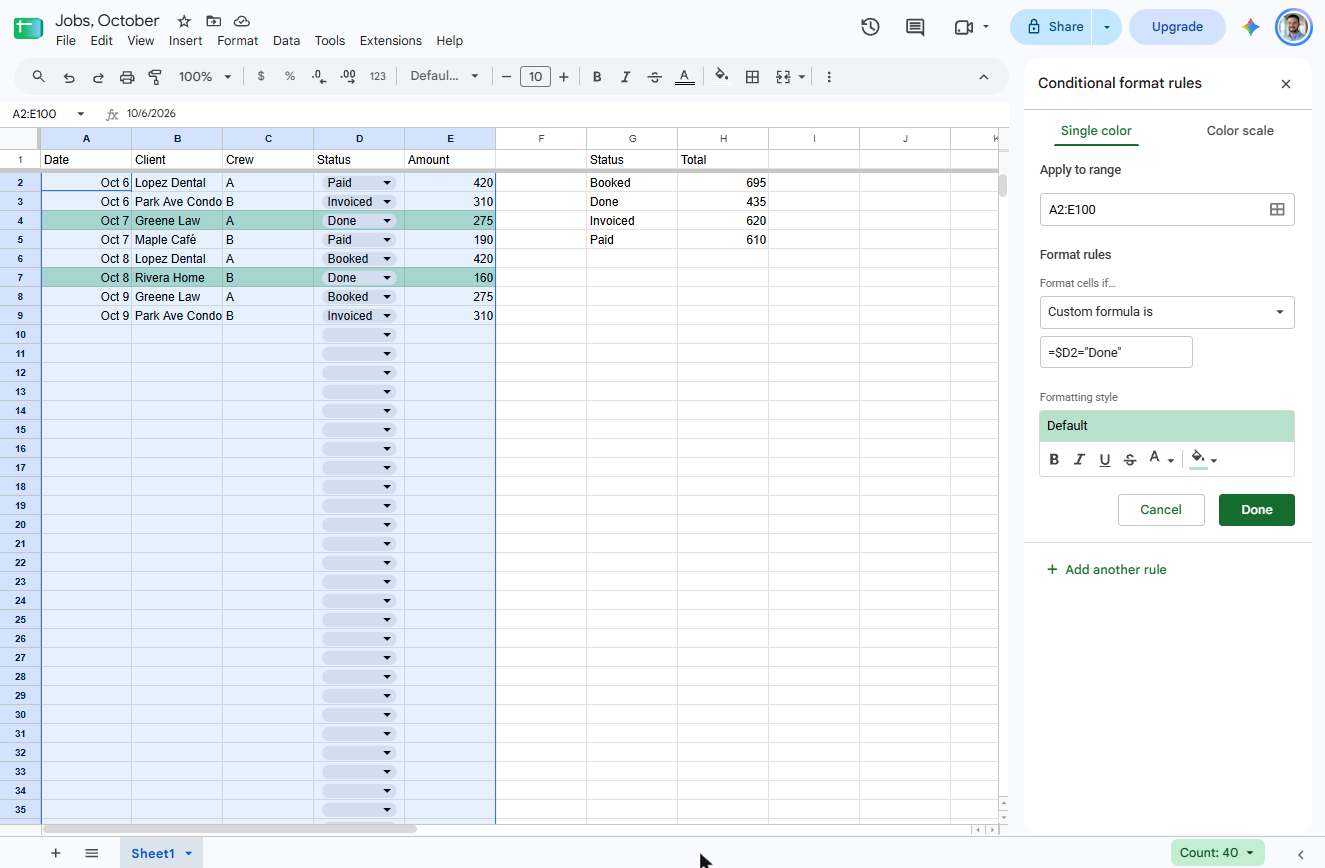
Task: Click the select data range grid icon
Action: (1277, 210)
